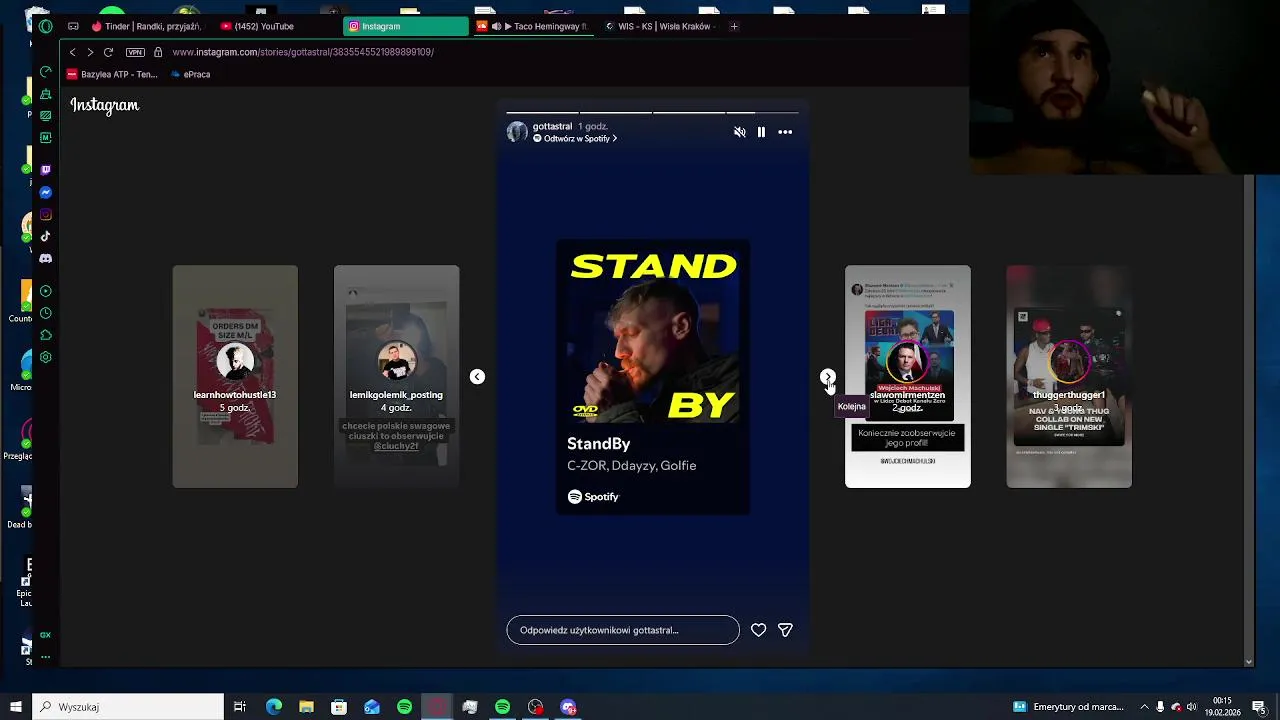
Task: Open a new browser tab
Action: click(734, 26)
